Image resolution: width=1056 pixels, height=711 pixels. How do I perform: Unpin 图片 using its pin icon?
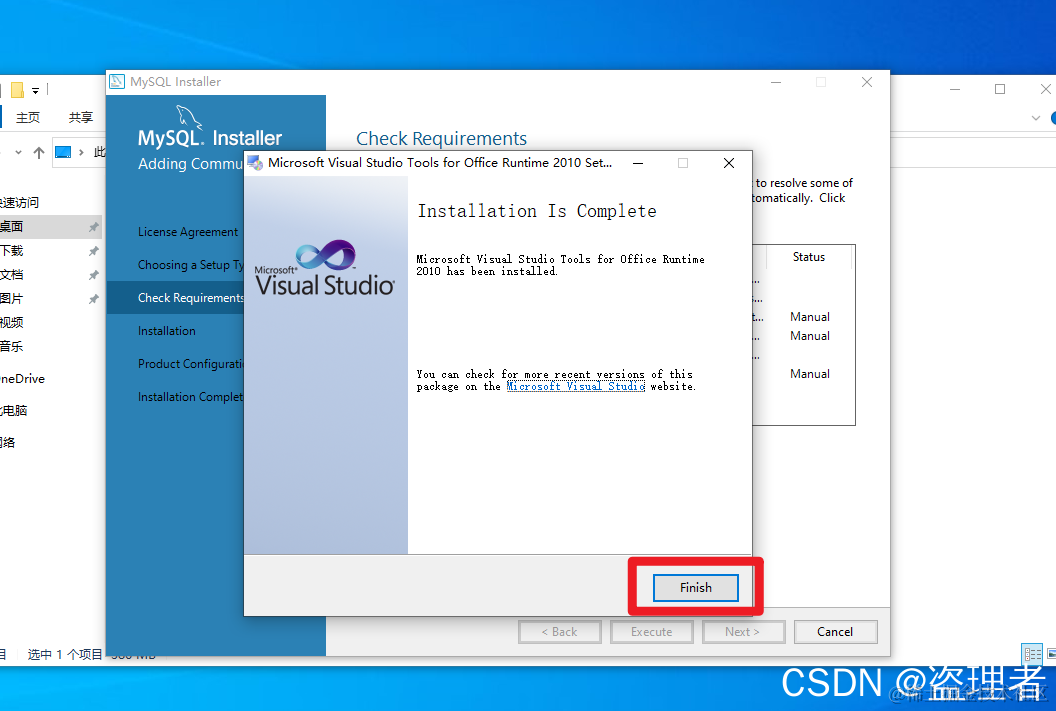[x=94, y=299]
